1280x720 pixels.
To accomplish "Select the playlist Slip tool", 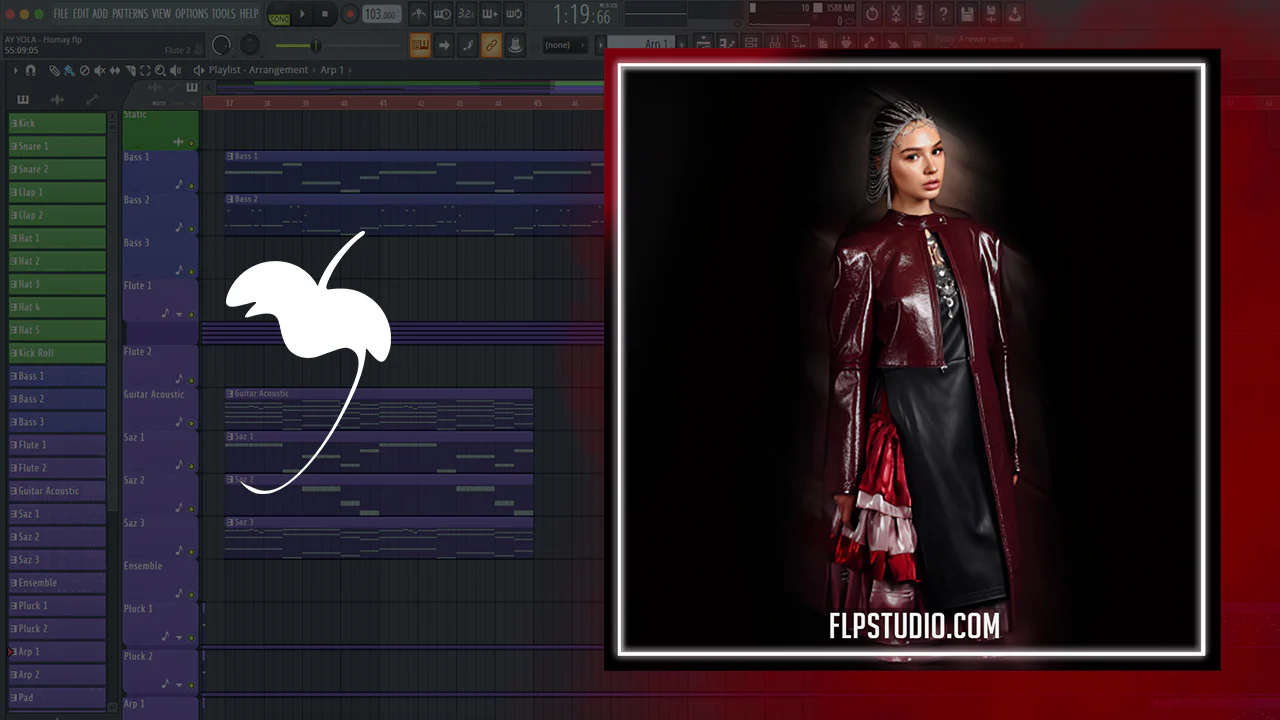I will (x=114, y=70).
